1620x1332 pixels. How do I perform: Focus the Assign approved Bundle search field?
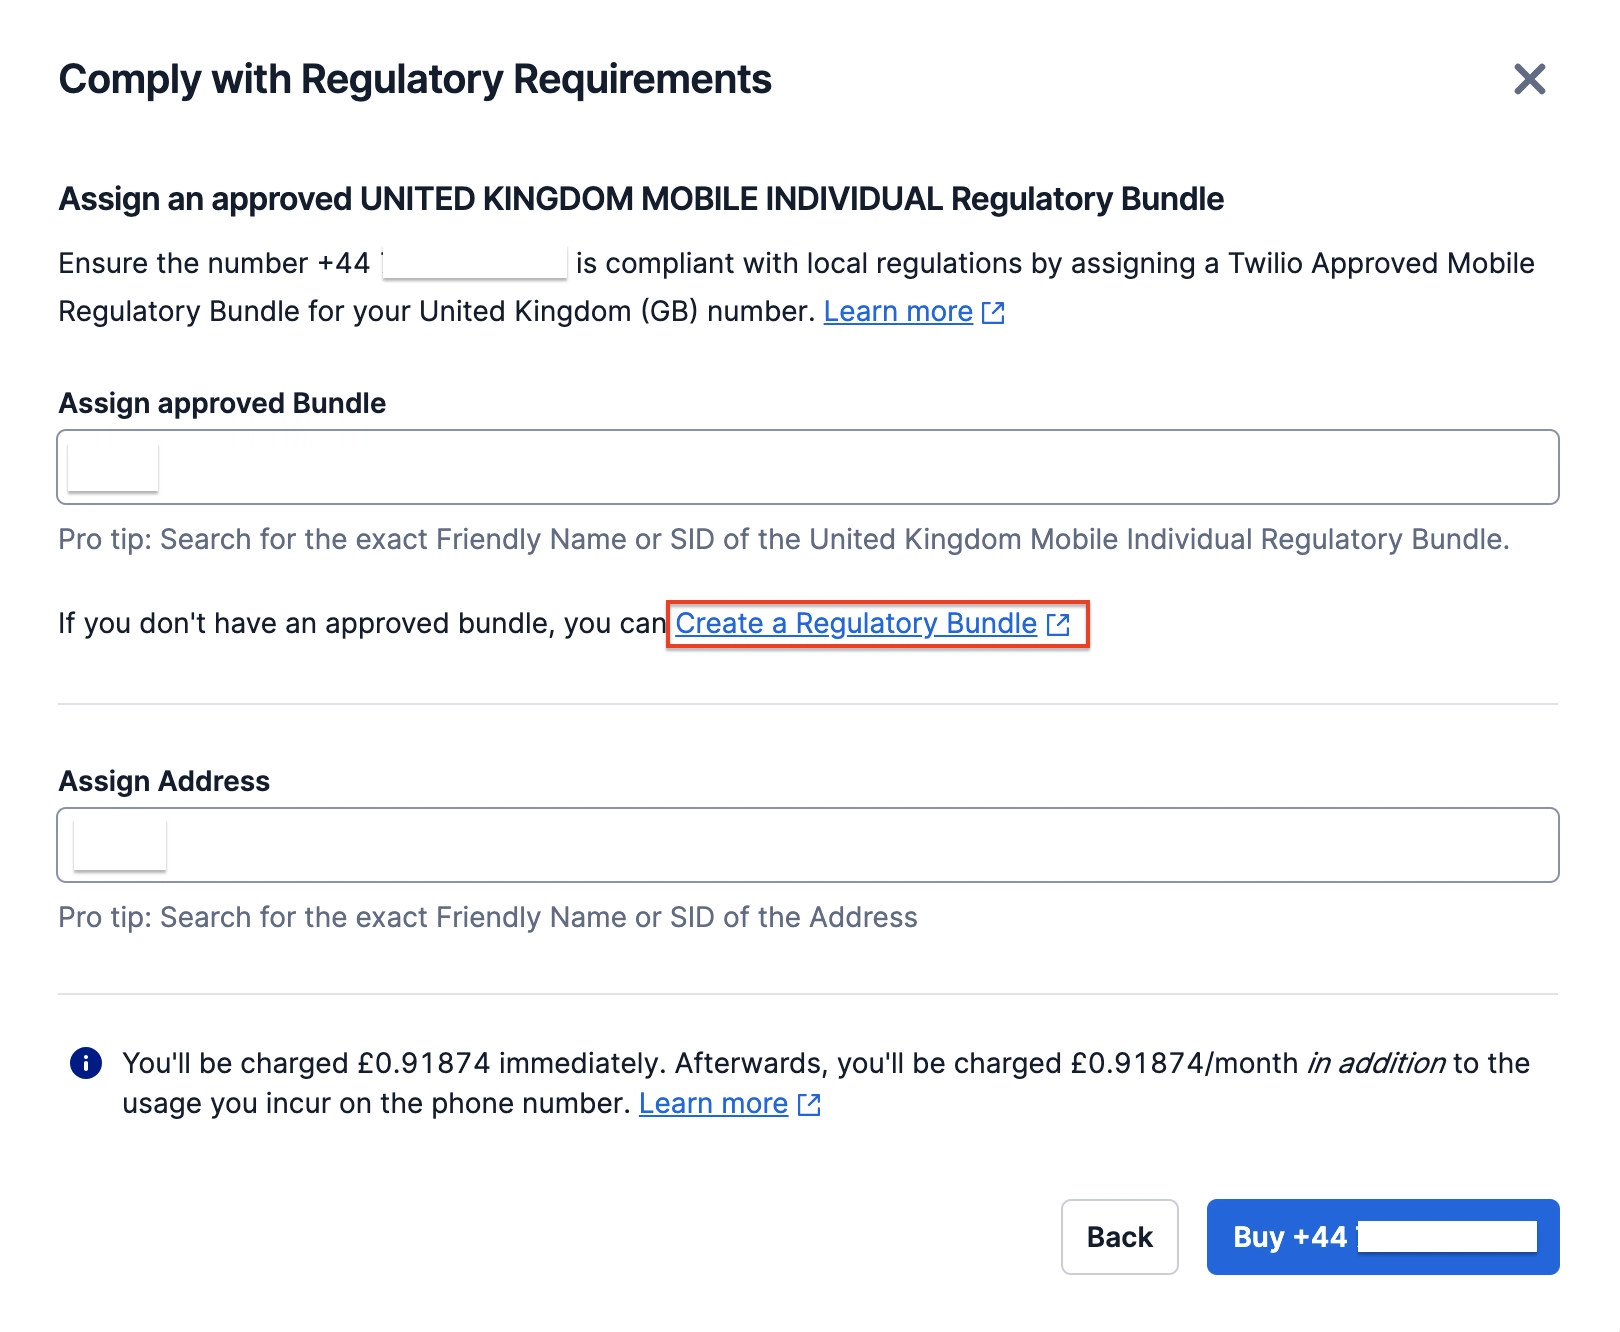pos(806,467)
